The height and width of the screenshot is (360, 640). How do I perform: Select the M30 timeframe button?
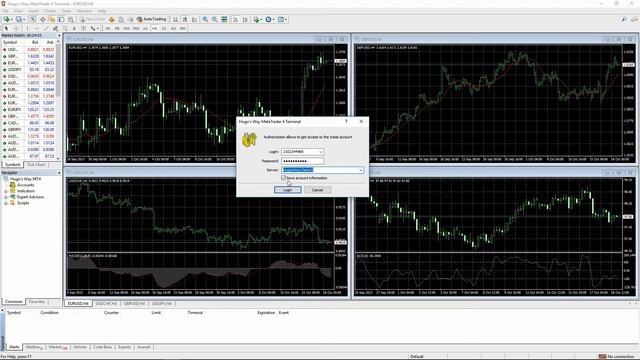click(136, 29)
